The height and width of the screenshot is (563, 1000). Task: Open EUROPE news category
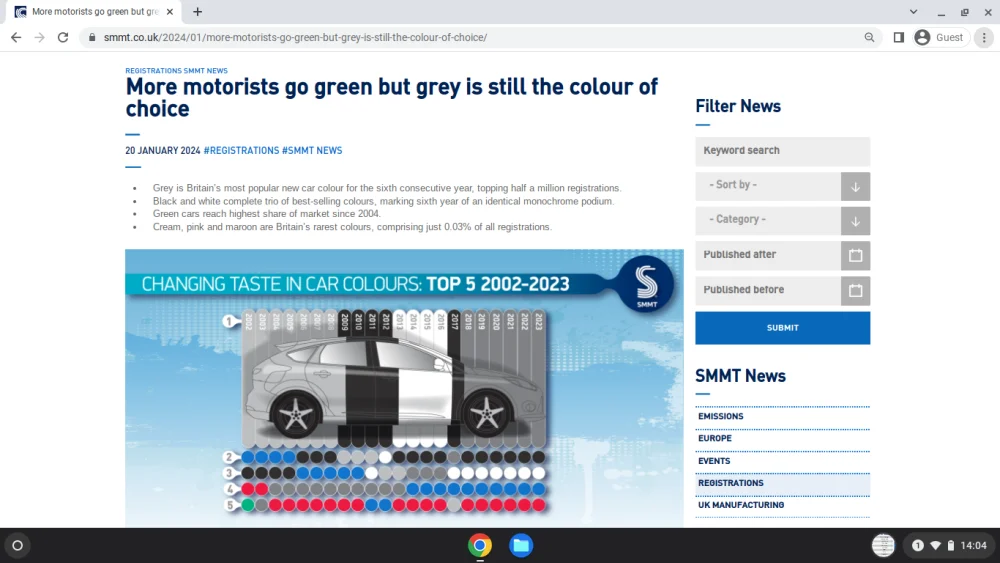715,439
